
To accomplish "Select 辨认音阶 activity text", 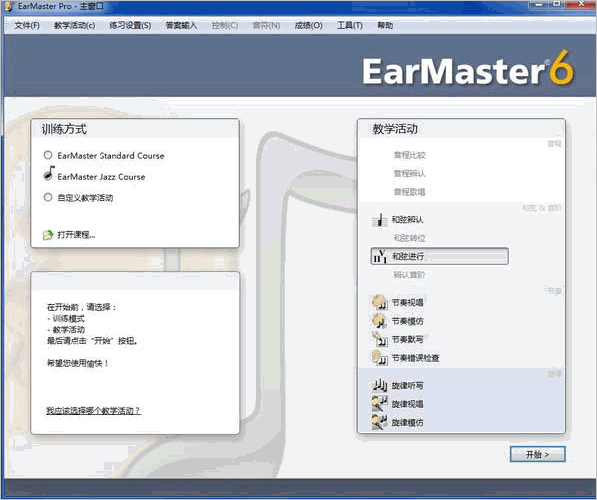I will 409,275.
